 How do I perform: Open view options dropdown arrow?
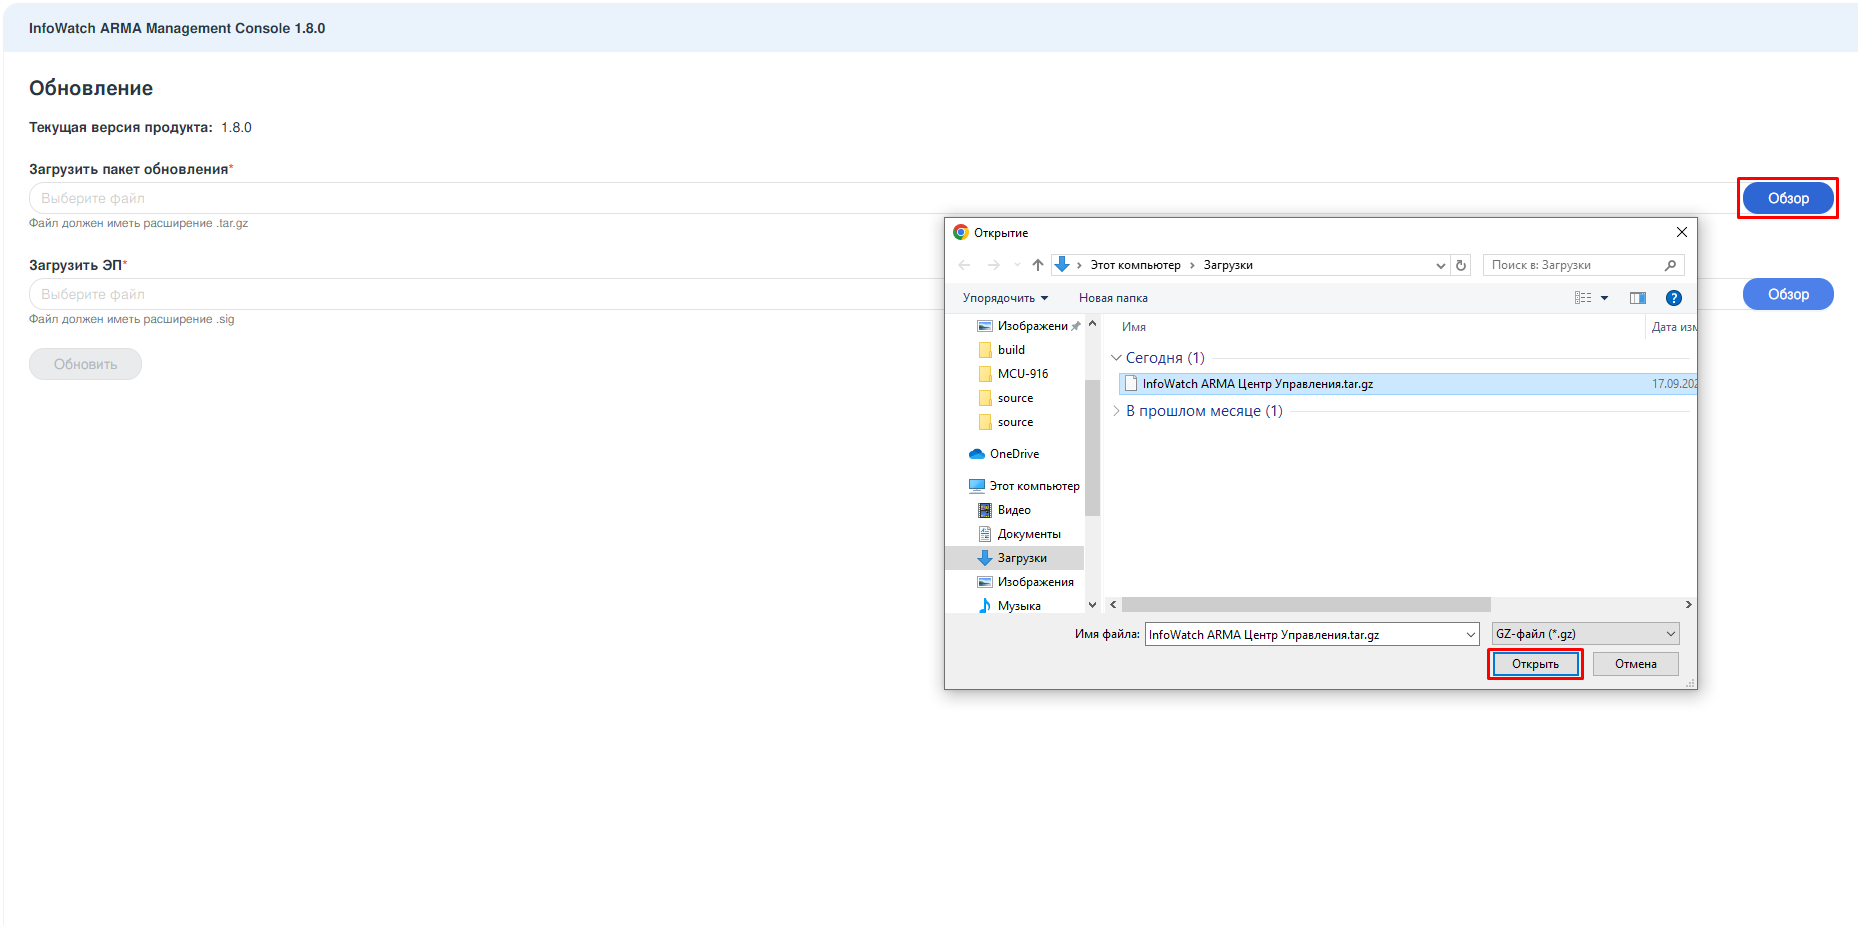(1604, 298)
